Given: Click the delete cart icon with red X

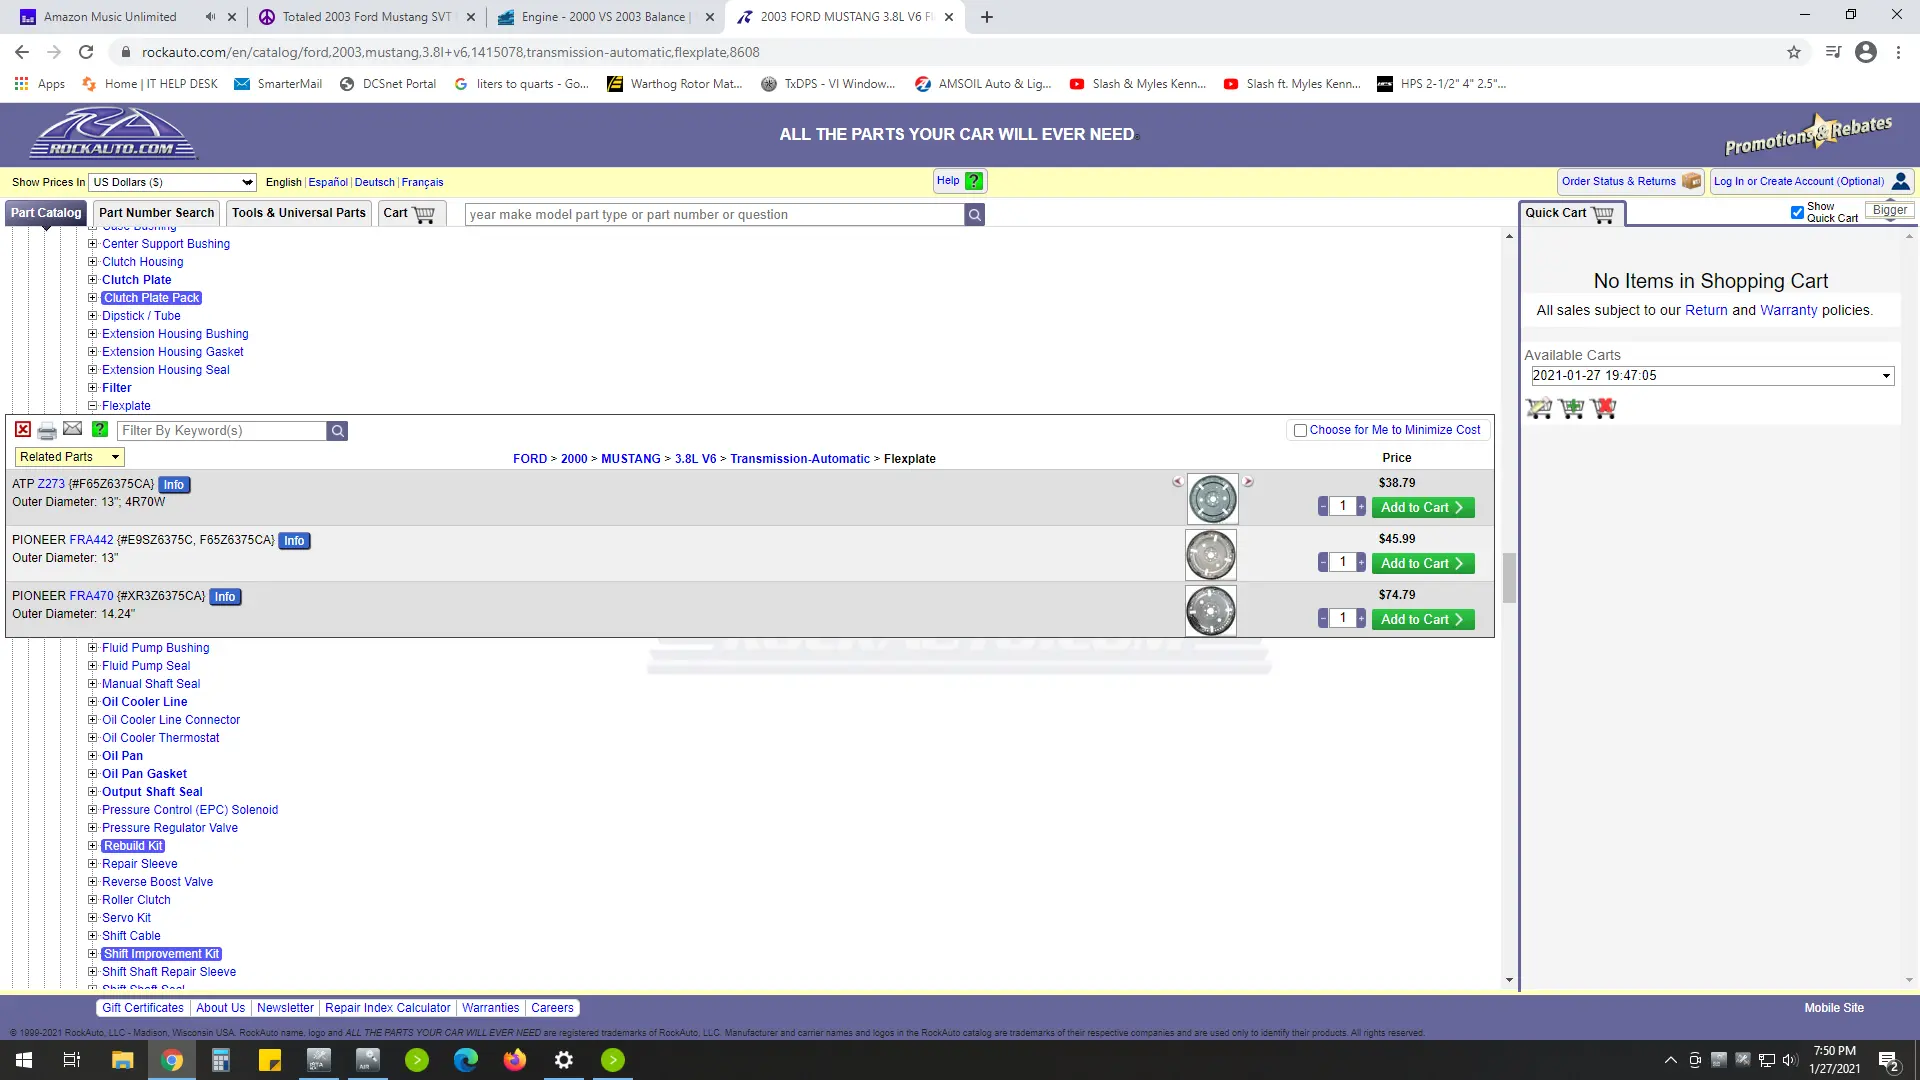Looking at the screenshot, I should point(1604,408).
